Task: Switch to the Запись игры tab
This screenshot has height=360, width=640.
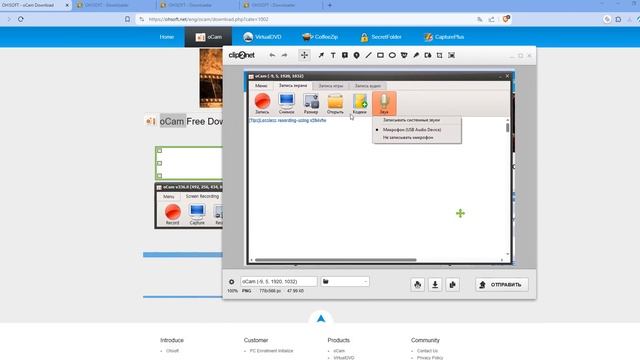Action: click(x=331, y=86)
